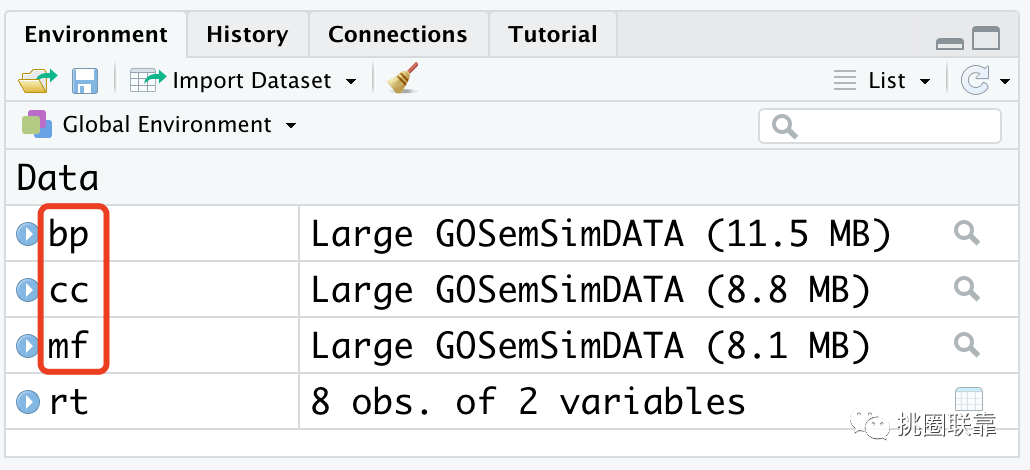
Task: Switch to the History tab
Action: click(x=247, y=34)
